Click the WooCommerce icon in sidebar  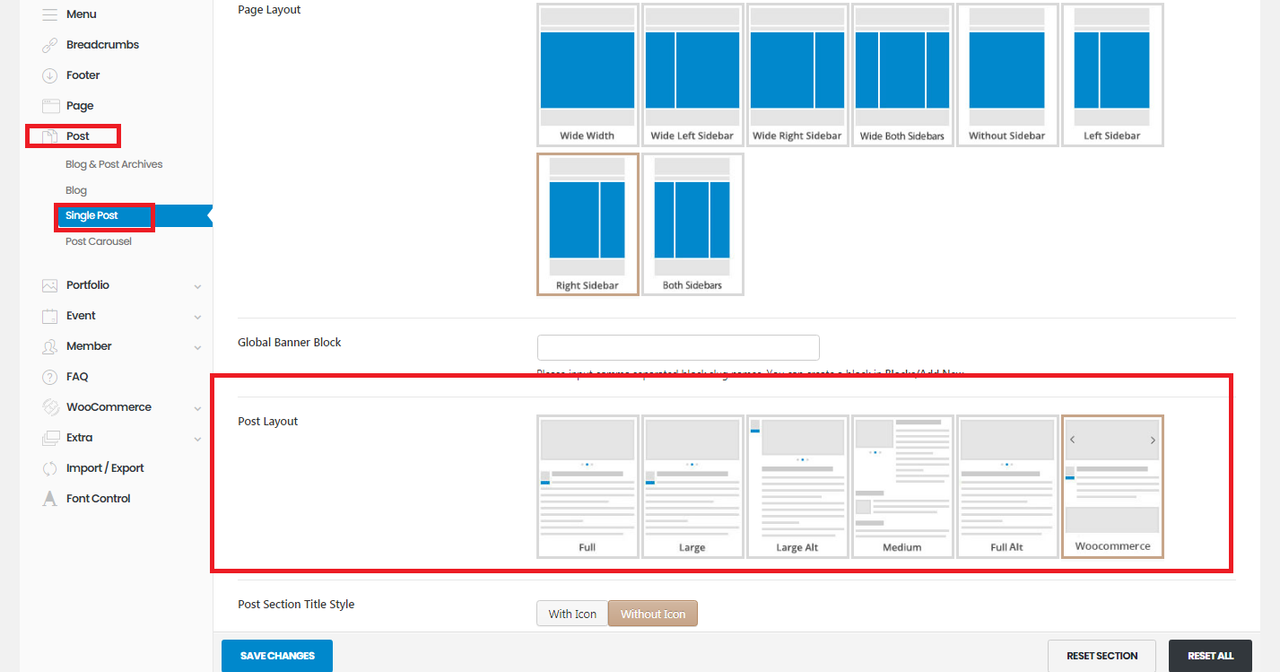tap(50, 408)
